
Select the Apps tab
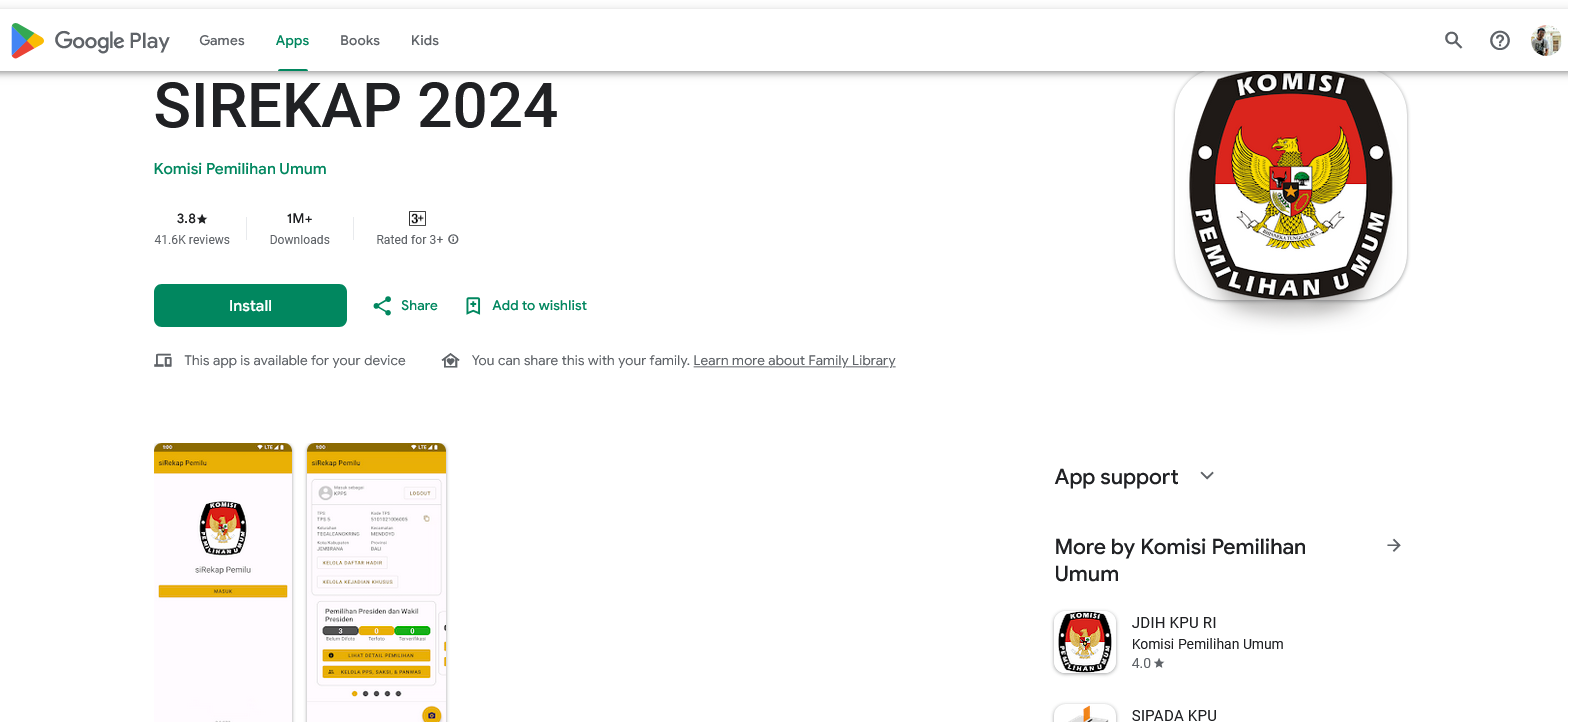click(x=292, y=40)
